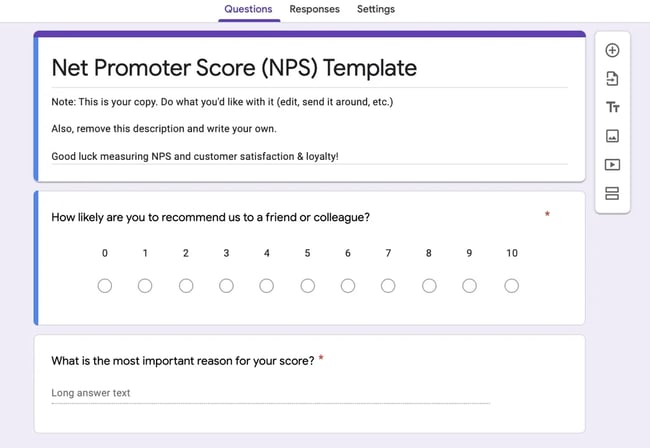
Task: Mark rating 3 on the scale
Action: coord(226,286)
